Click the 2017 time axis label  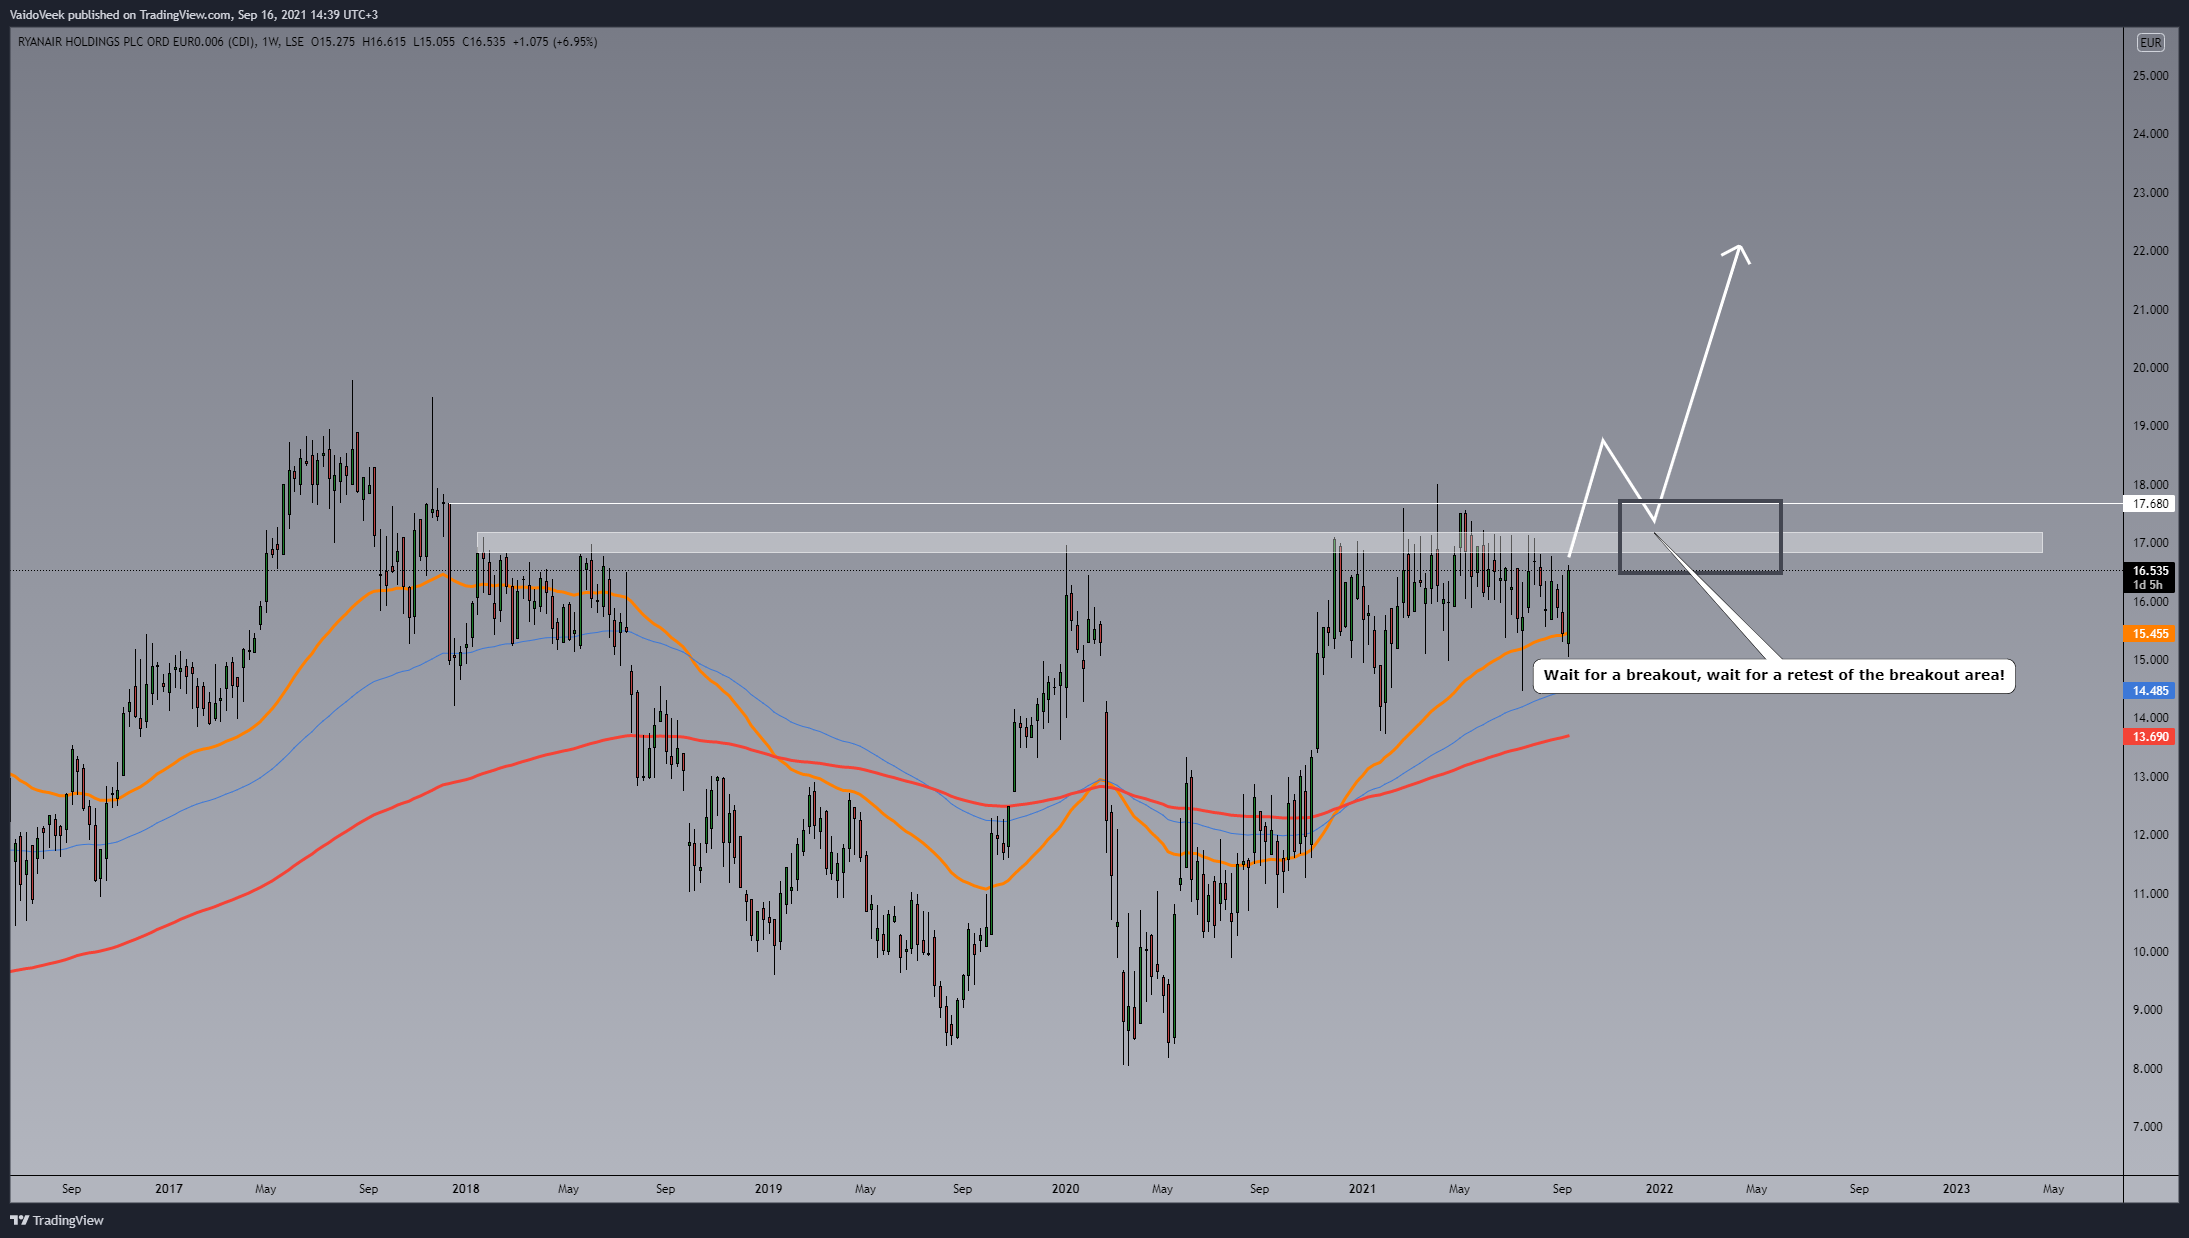(169, 1189)
